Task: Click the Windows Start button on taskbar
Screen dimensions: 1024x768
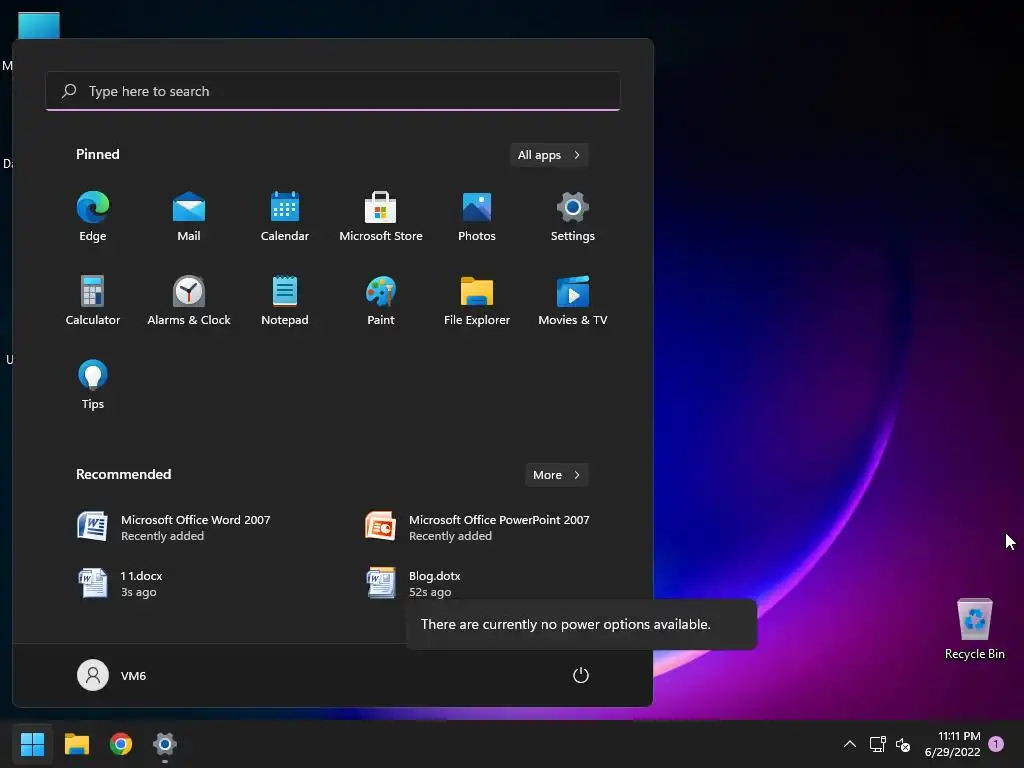Action: point(32,744)
